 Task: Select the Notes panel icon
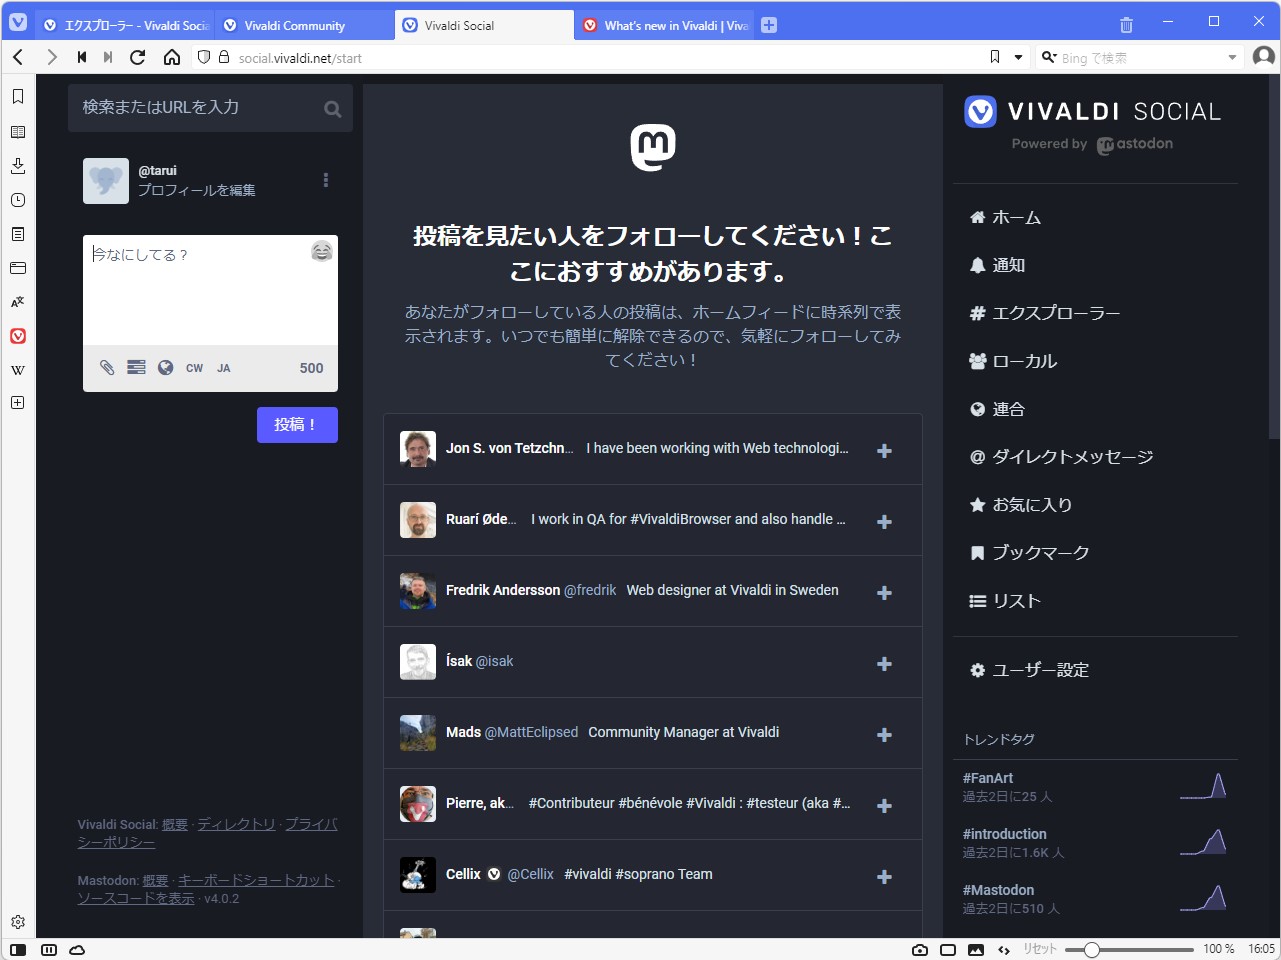(16, 233)
